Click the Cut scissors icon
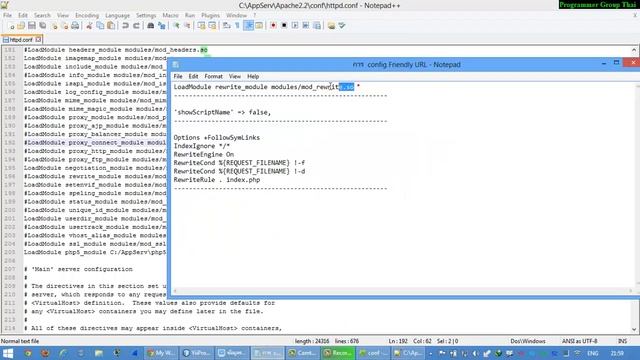Viewport: 640px width, 360px height. tap(89, 26)
